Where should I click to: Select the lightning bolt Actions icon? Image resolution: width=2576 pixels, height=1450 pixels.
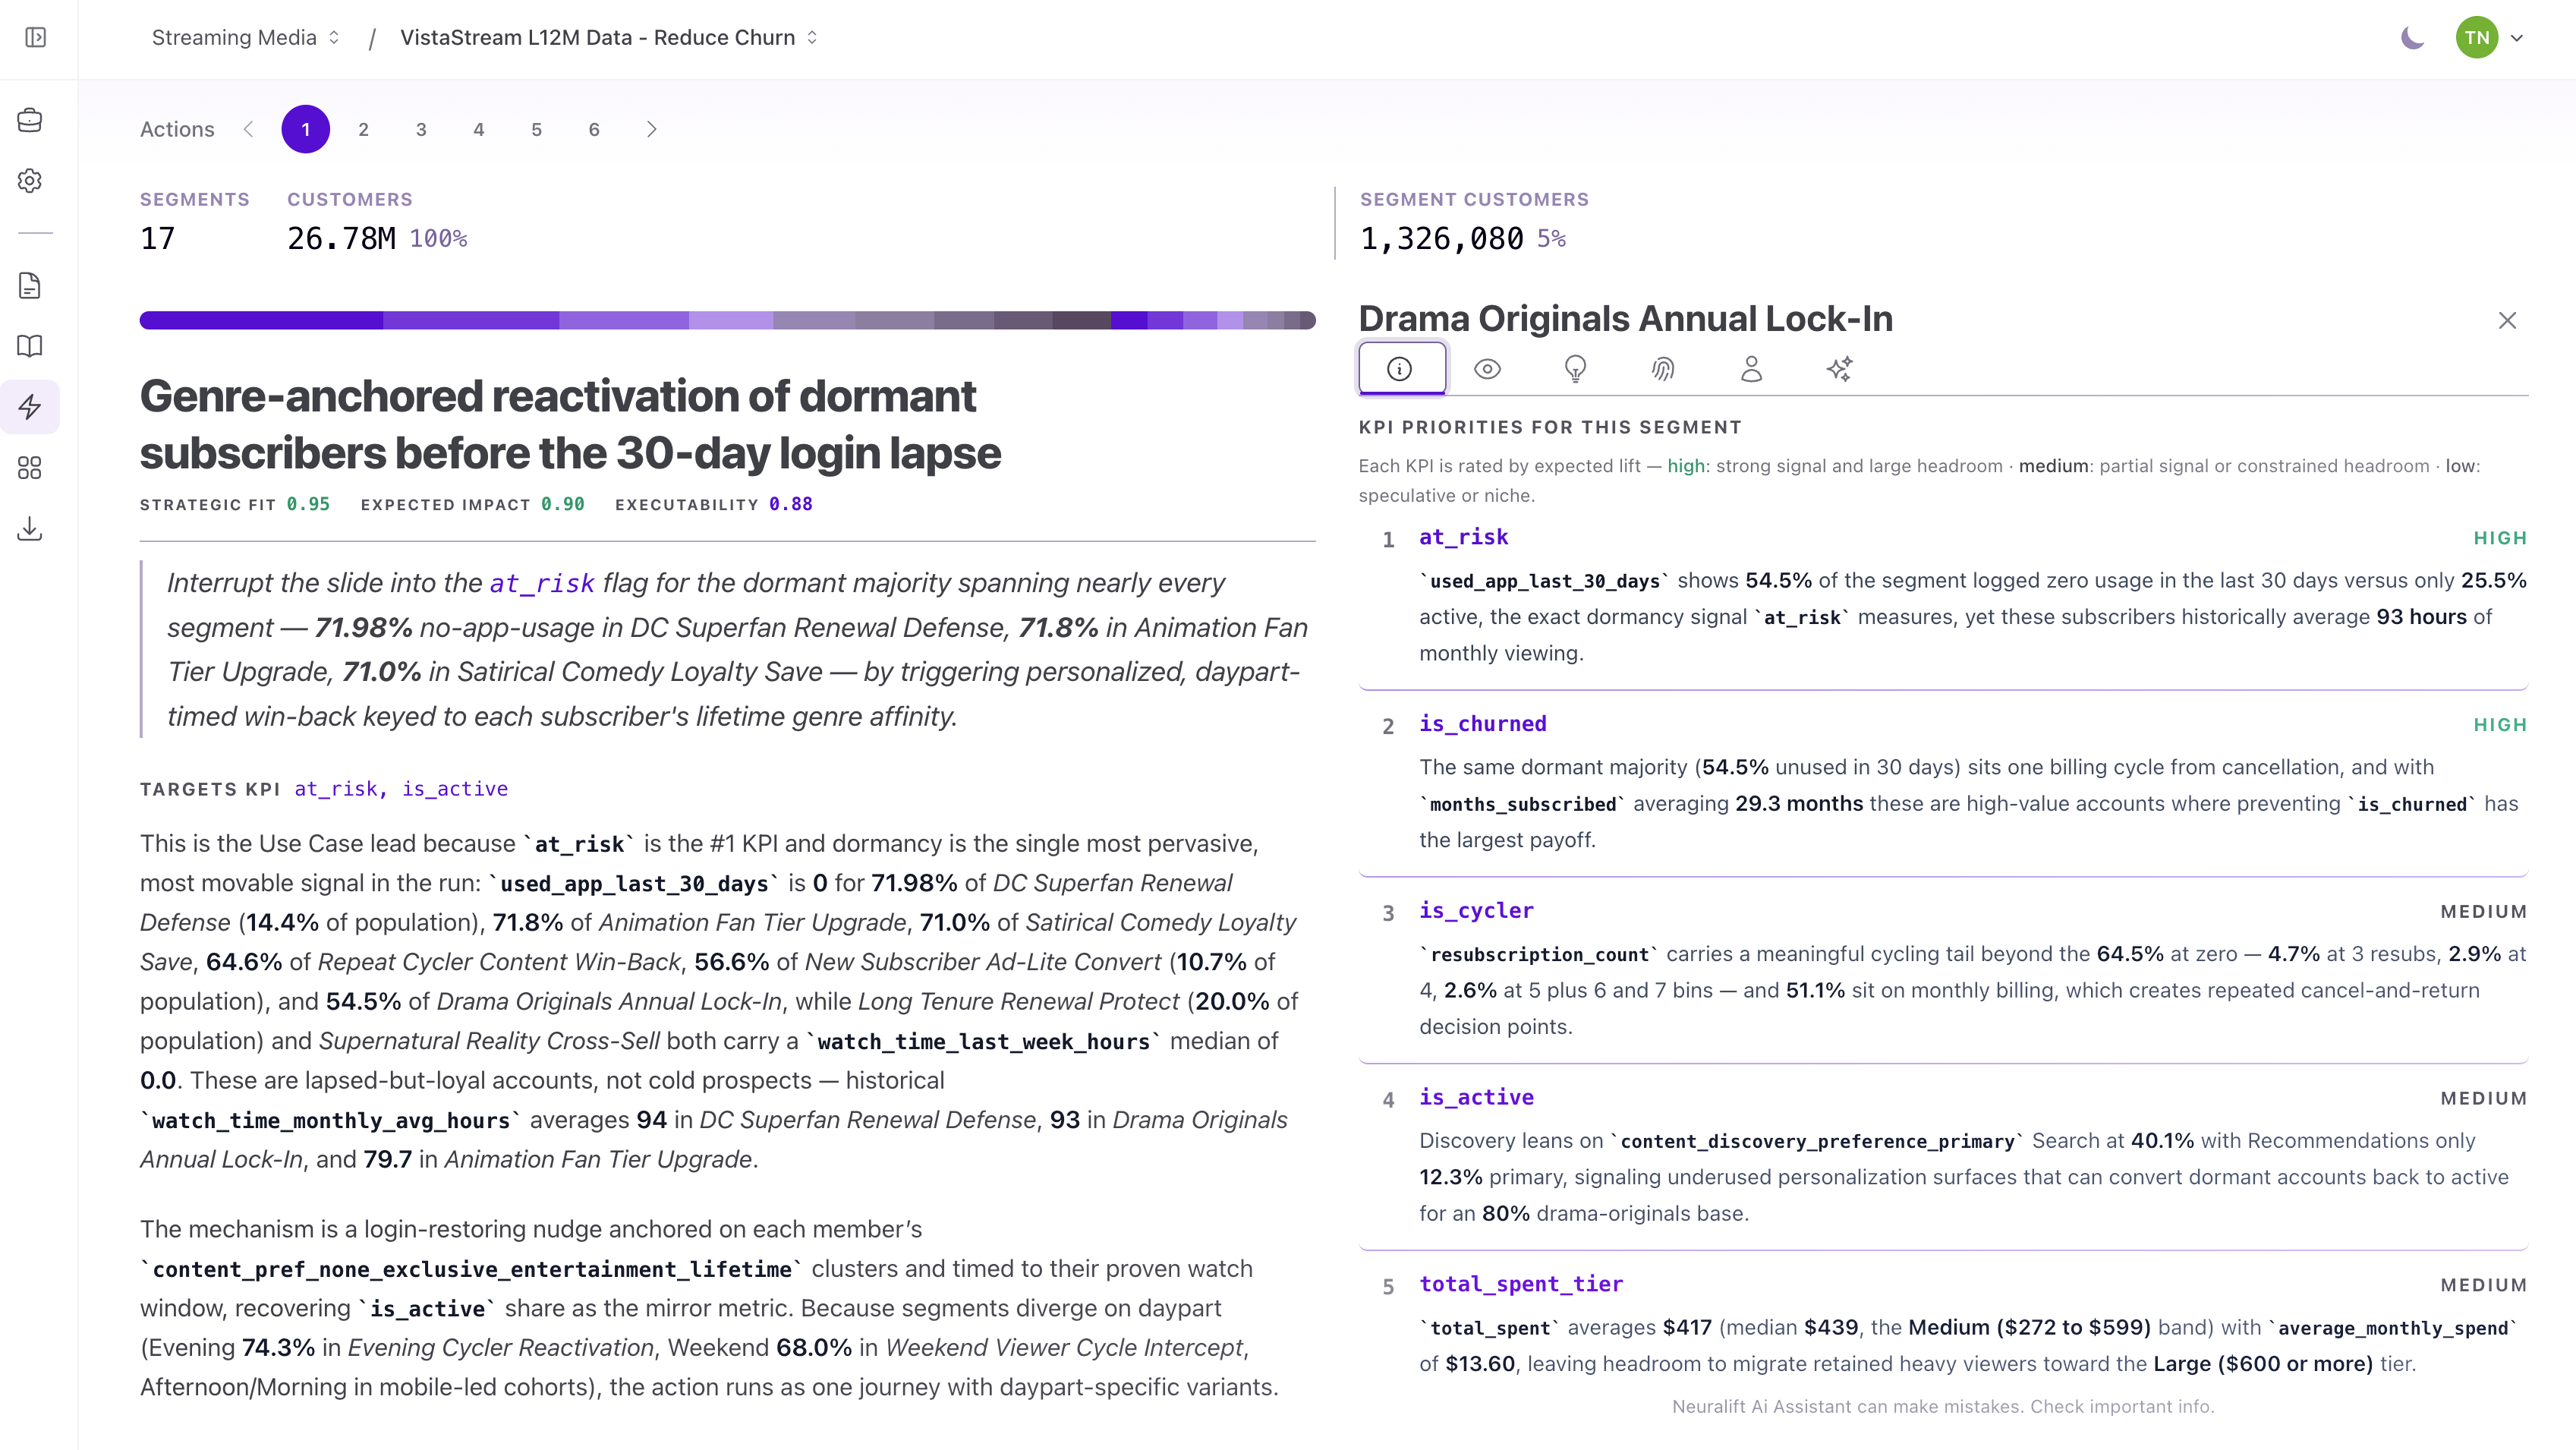pos(30,407)
